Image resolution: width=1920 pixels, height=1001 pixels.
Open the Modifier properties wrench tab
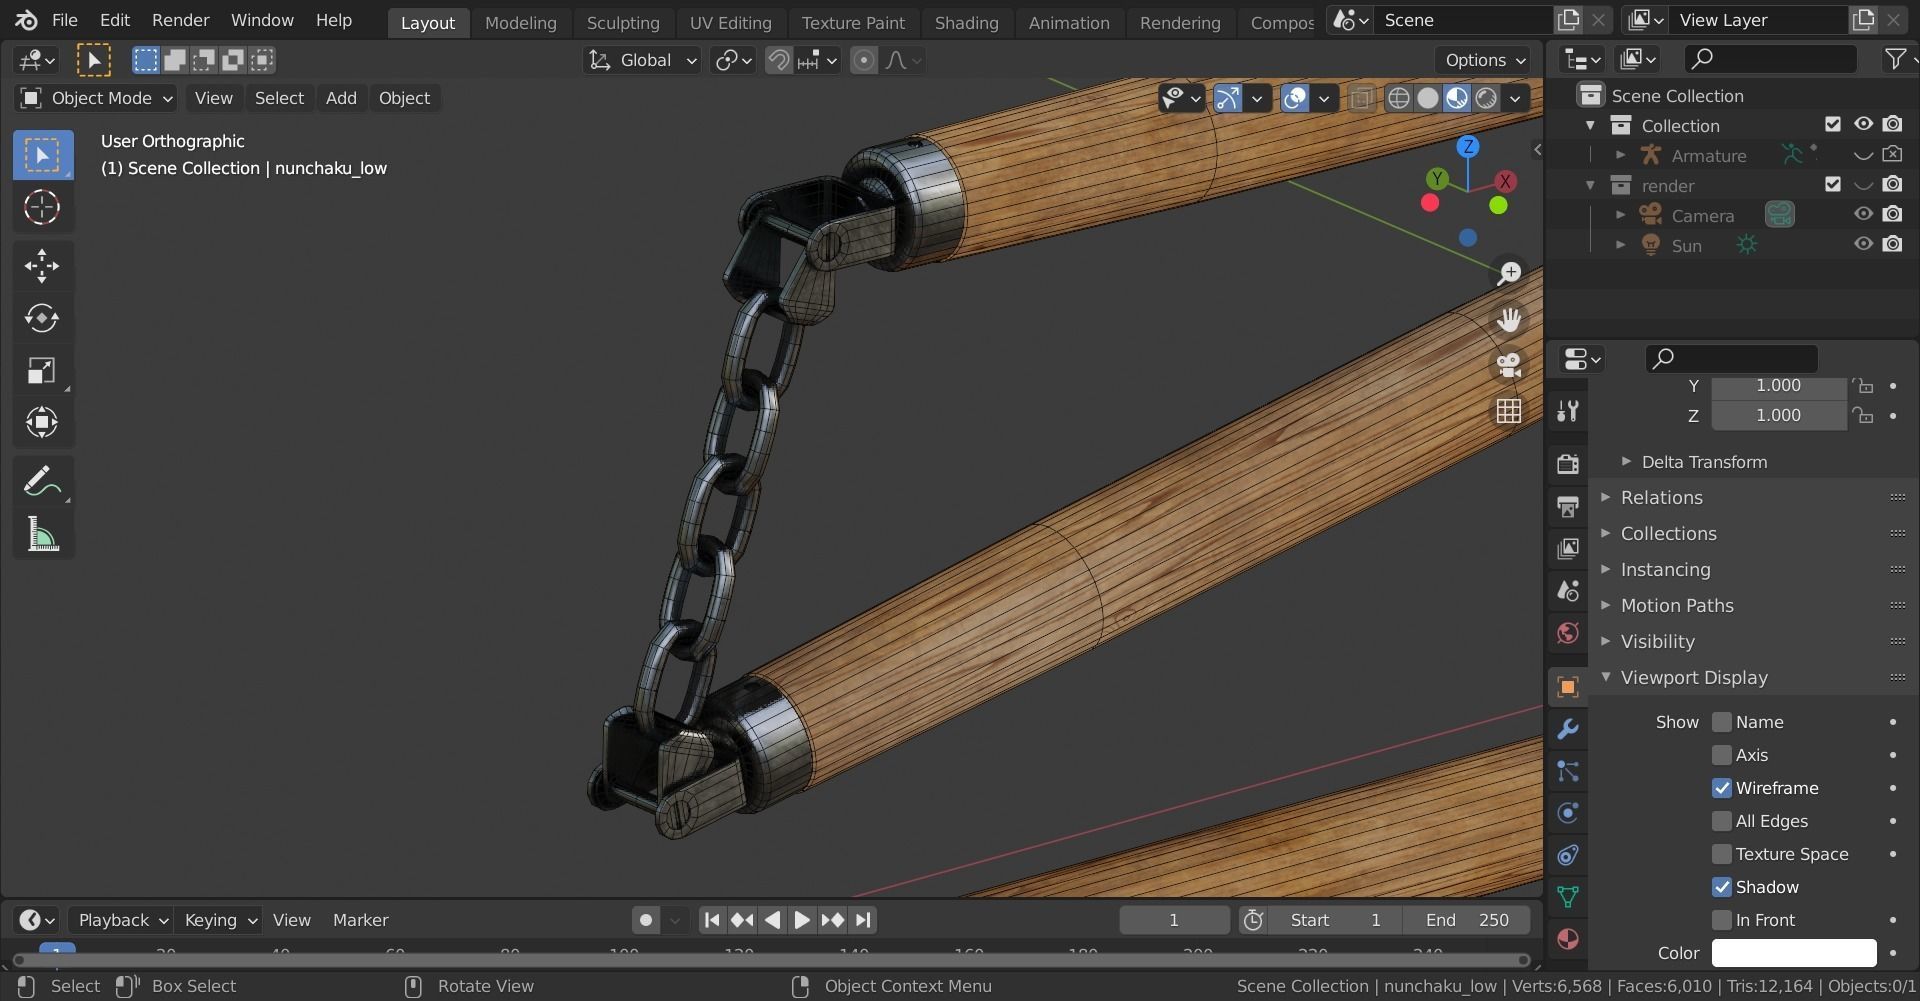pyautogui.click(x=1568, y=729)
